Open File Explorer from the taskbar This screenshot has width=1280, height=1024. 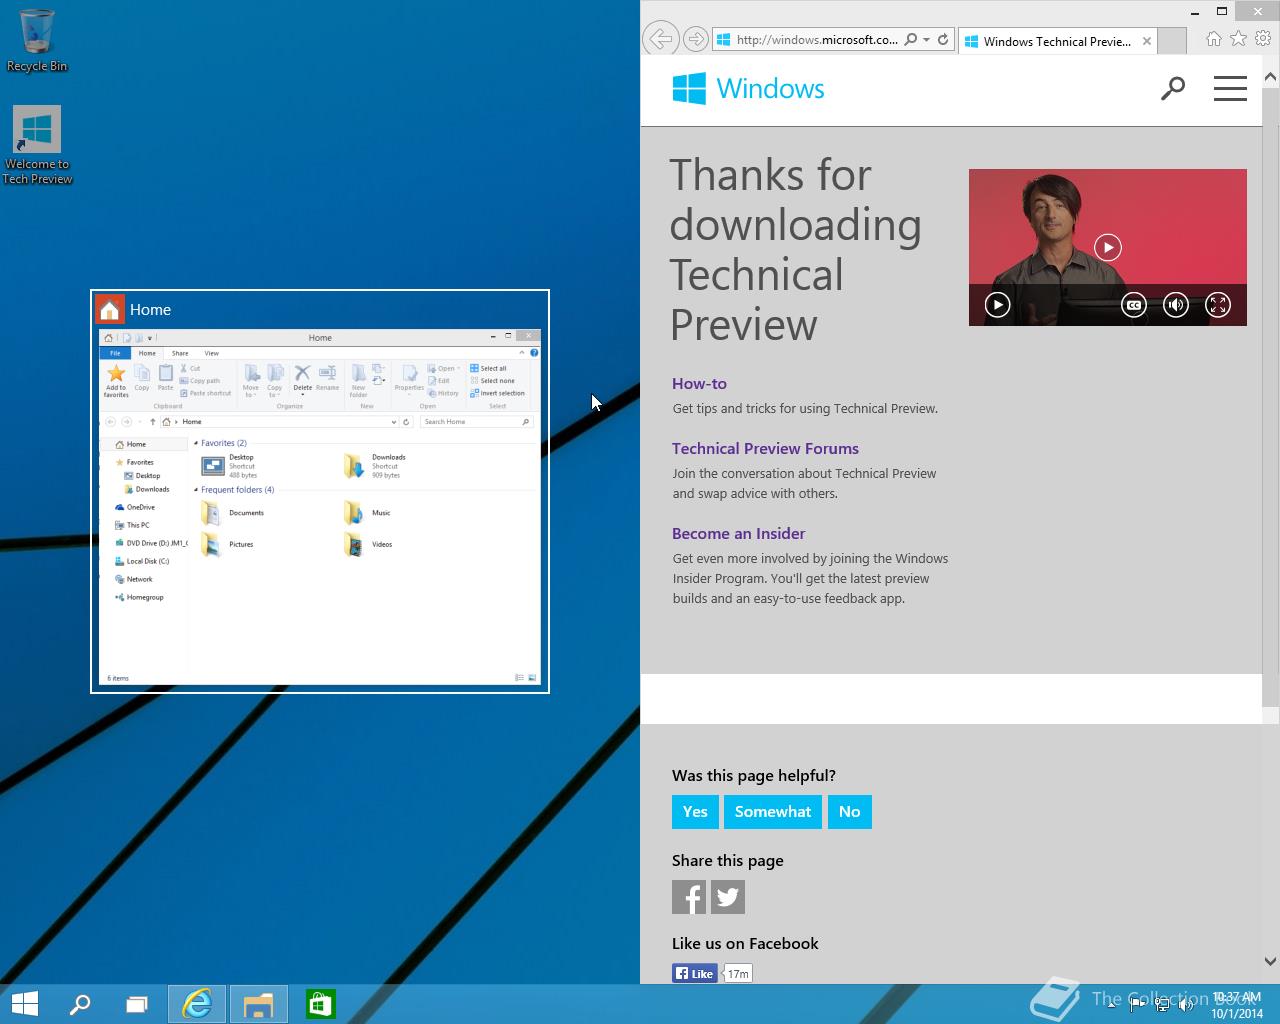click(259, 1004)
